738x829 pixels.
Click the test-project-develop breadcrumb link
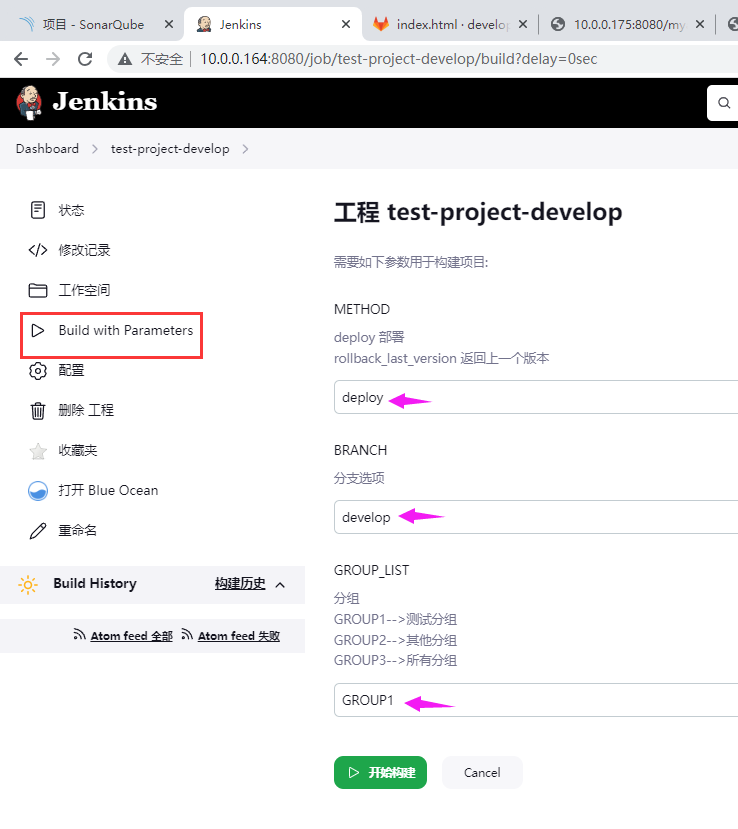coord(170,149)
